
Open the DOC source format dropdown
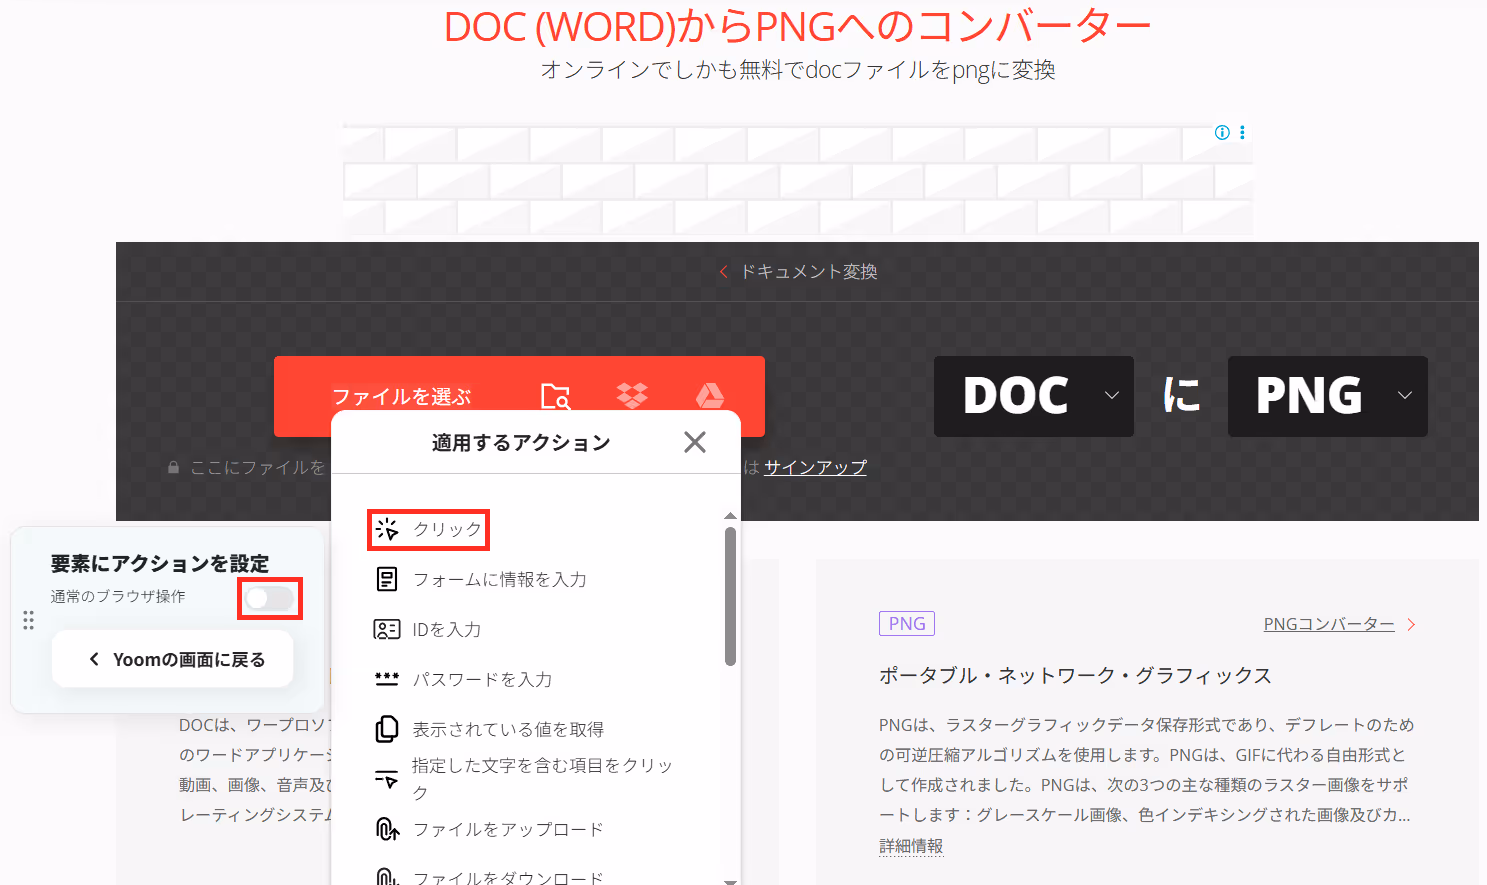(1034, 396)
